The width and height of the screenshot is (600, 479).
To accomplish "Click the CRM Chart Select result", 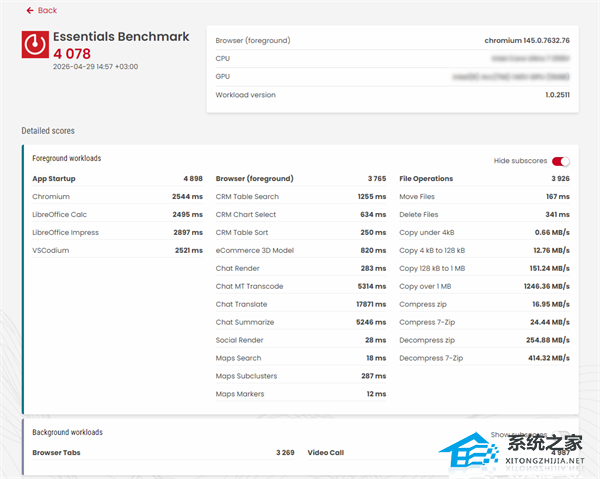I will pos(301,215).
